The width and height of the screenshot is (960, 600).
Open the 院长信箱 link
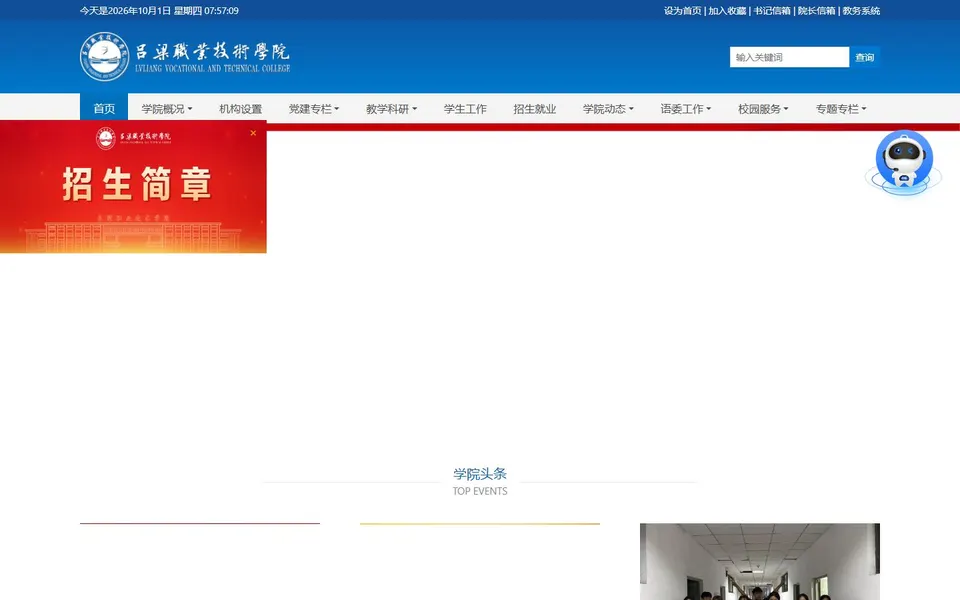816,10
